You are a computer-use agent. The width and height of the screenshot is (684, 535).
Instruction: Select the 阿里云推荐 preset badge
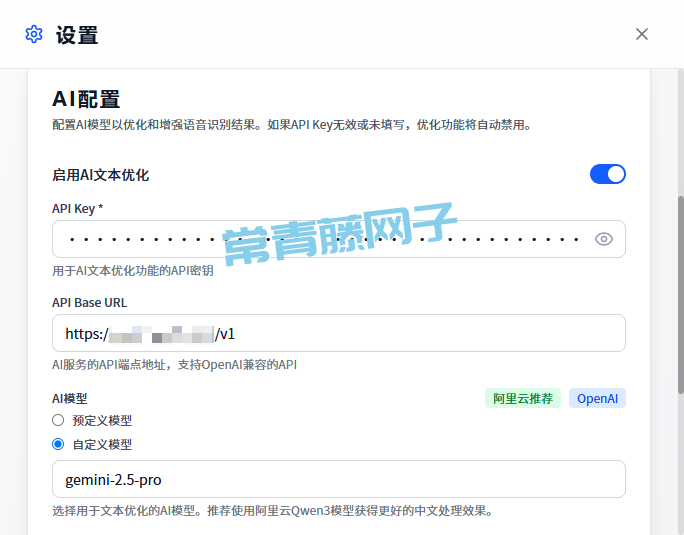523,398
